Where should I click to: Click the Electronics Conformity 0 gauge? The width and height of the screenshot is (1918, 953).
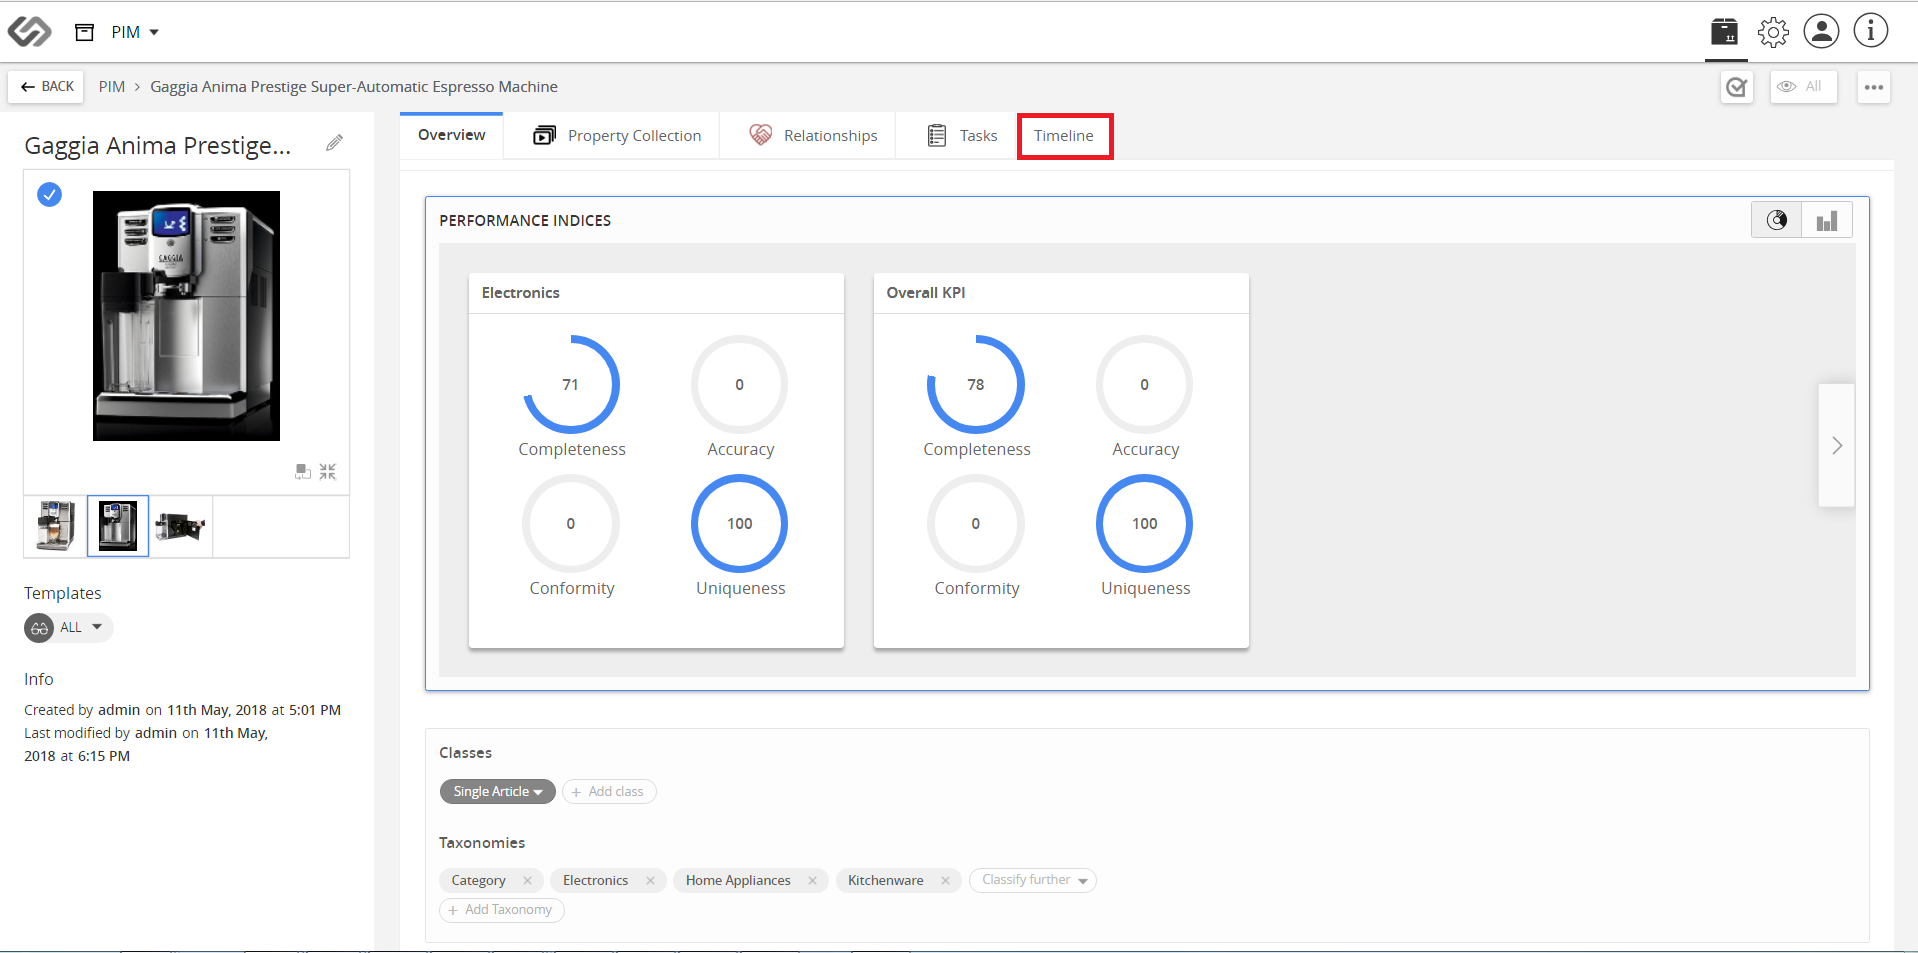click(x=571, y=523)
